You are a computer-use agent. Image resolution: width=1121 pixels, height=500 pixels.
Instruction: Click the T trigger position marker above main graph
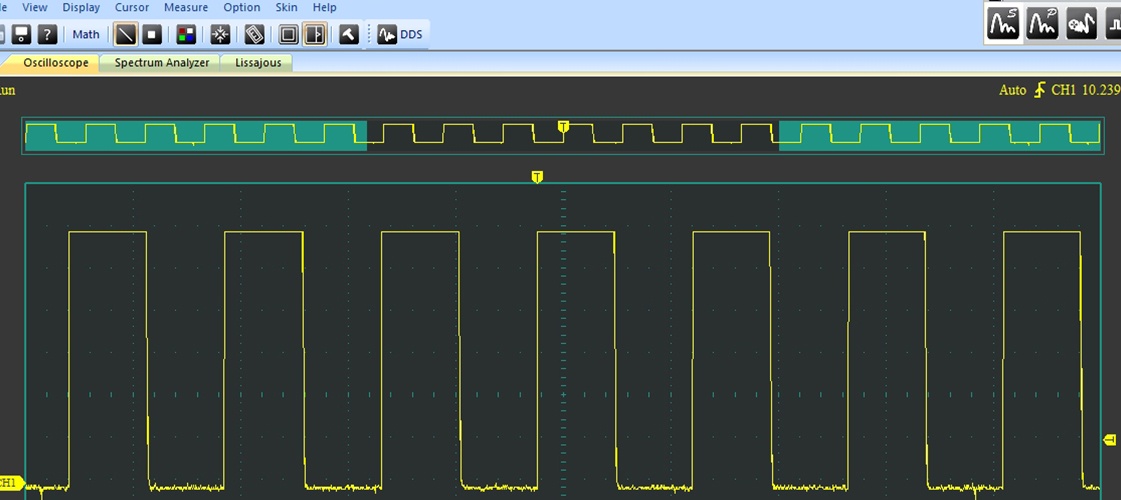[x=537, y=177]
